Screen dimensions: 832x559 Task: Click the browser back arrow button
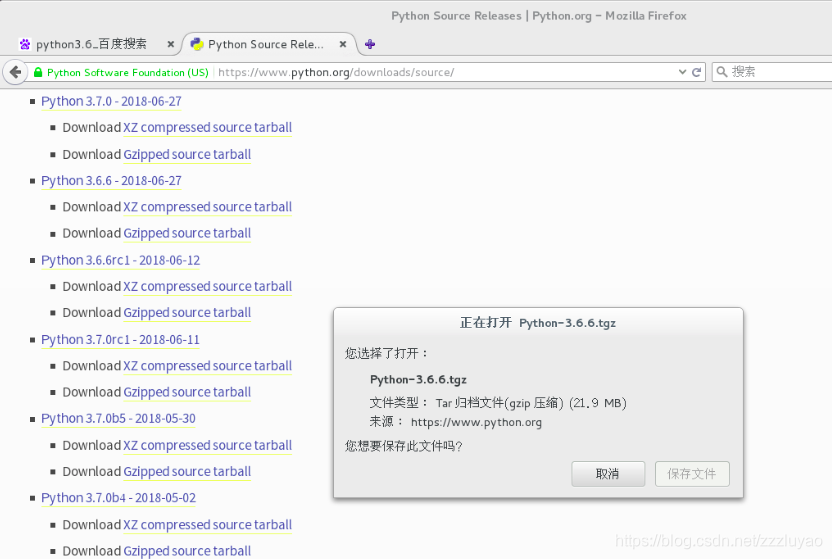(x=15, y=72)
